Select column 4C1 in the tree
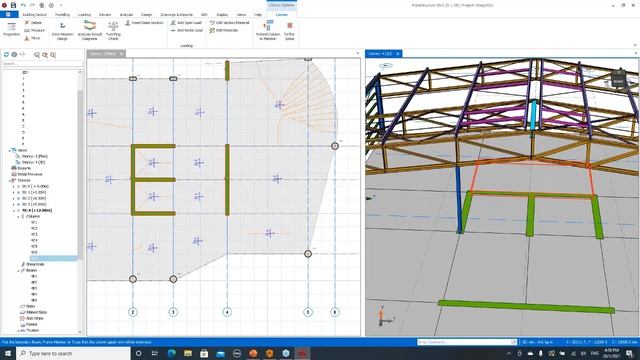640x360 pixels. click(x=34, y=222)
